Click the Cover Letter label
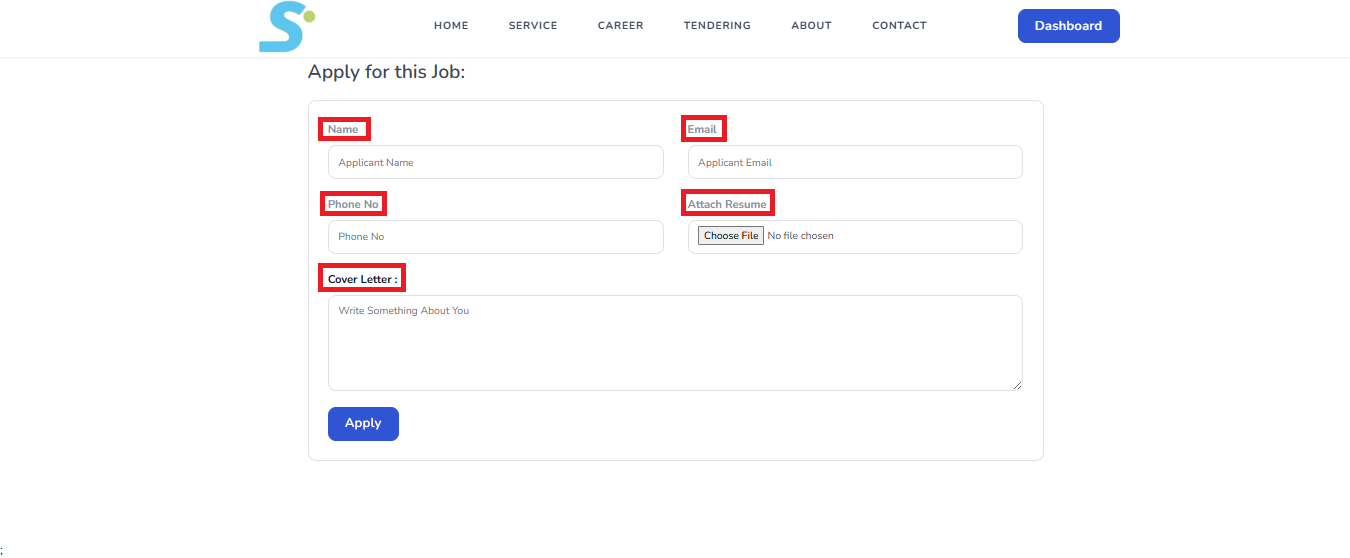Image resolution: width=1350 pixels, height=558 pixels. pyautogui.click(x=362, y=279)
